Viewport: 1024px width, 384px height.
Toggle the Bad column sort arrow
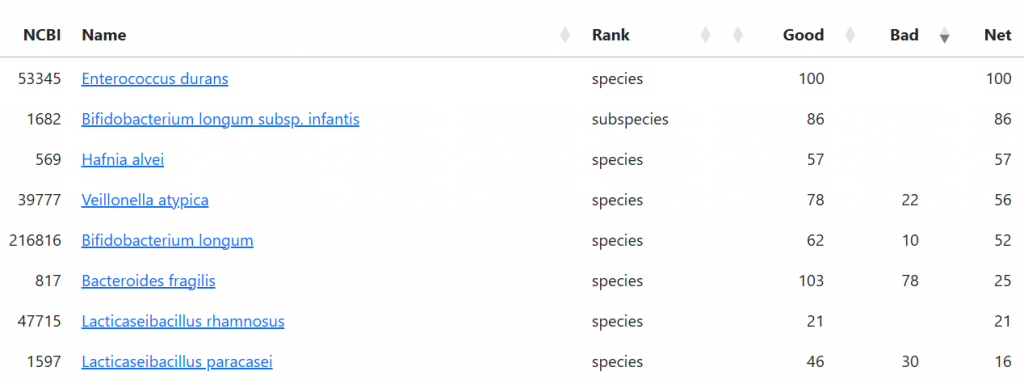(944, 36)
